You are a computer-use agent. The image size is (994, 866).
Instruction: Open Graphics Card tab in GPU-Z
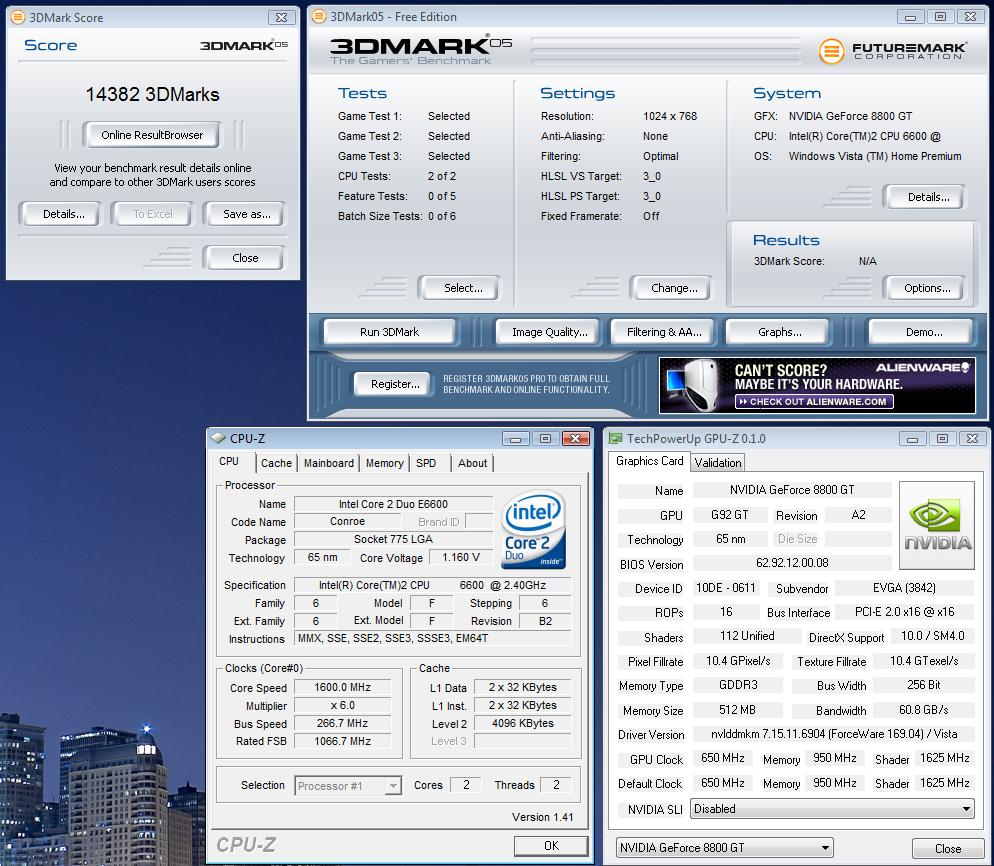coord(649,461)
